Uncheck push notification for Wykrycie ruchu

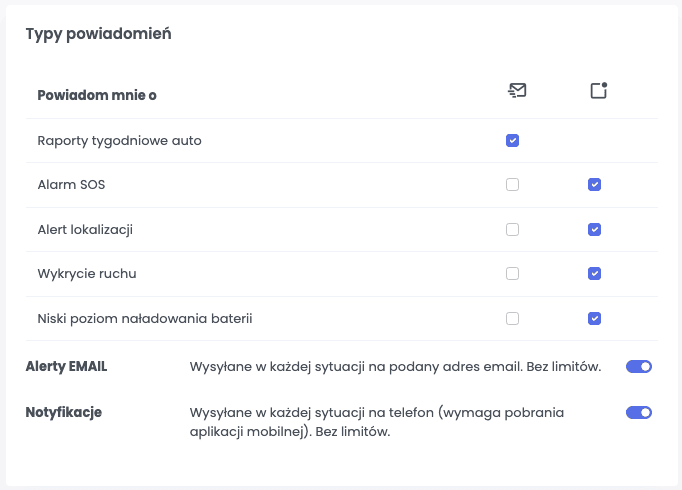594,273
